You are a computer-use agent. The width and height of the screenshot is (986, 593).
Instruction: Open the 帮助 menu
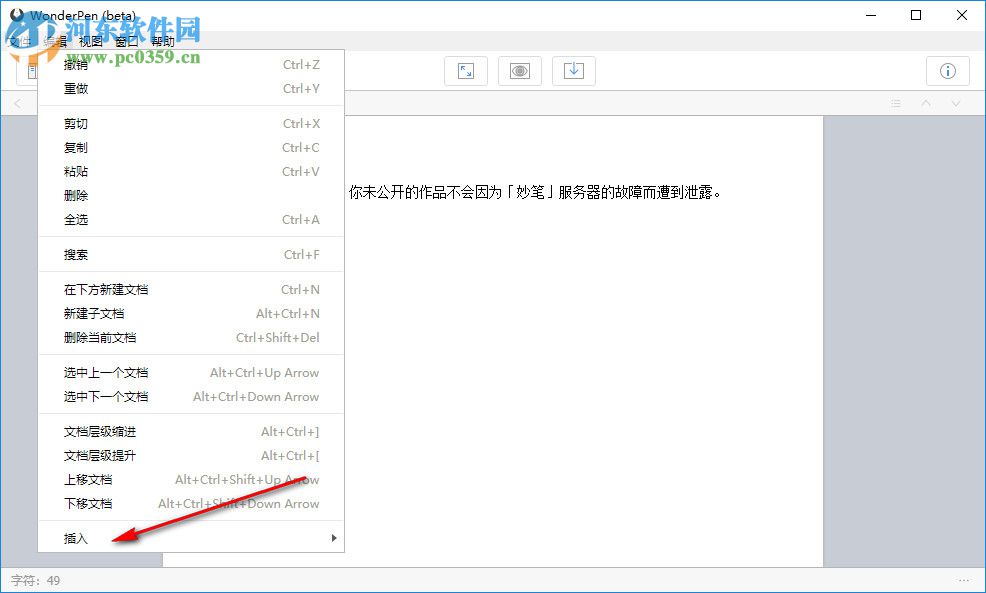[x=163, y=42]
